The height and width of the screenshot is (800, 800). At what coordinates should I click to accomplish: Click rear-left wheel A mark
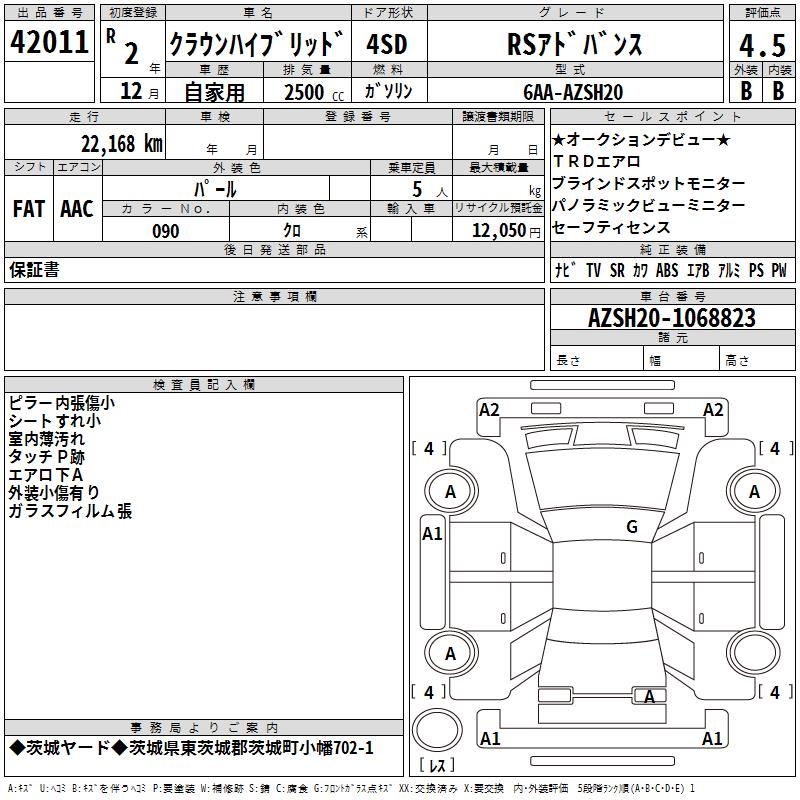[x=450, y=654]
